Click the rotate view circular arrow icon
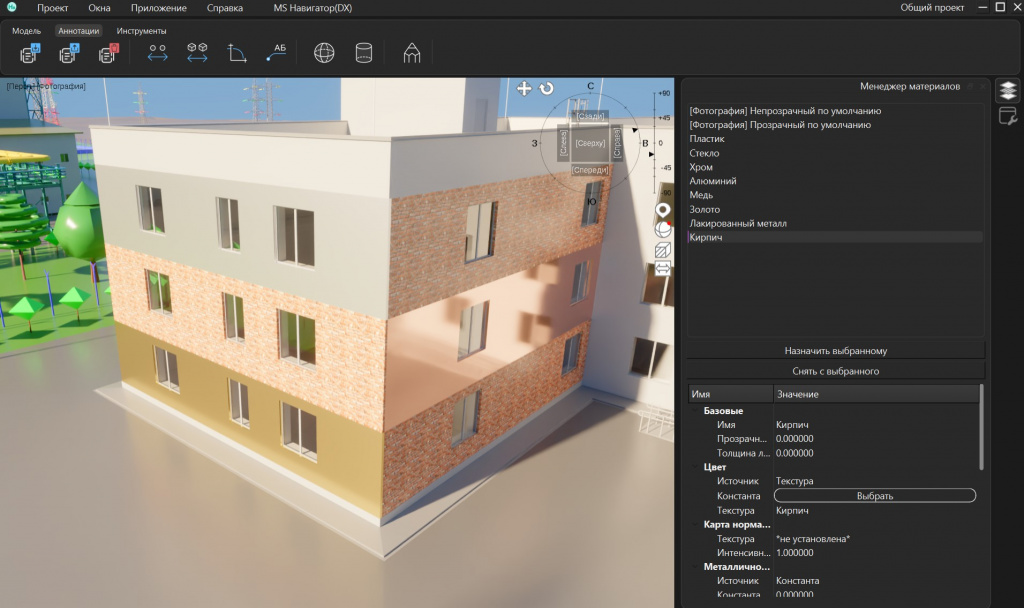 click(547, 88)
